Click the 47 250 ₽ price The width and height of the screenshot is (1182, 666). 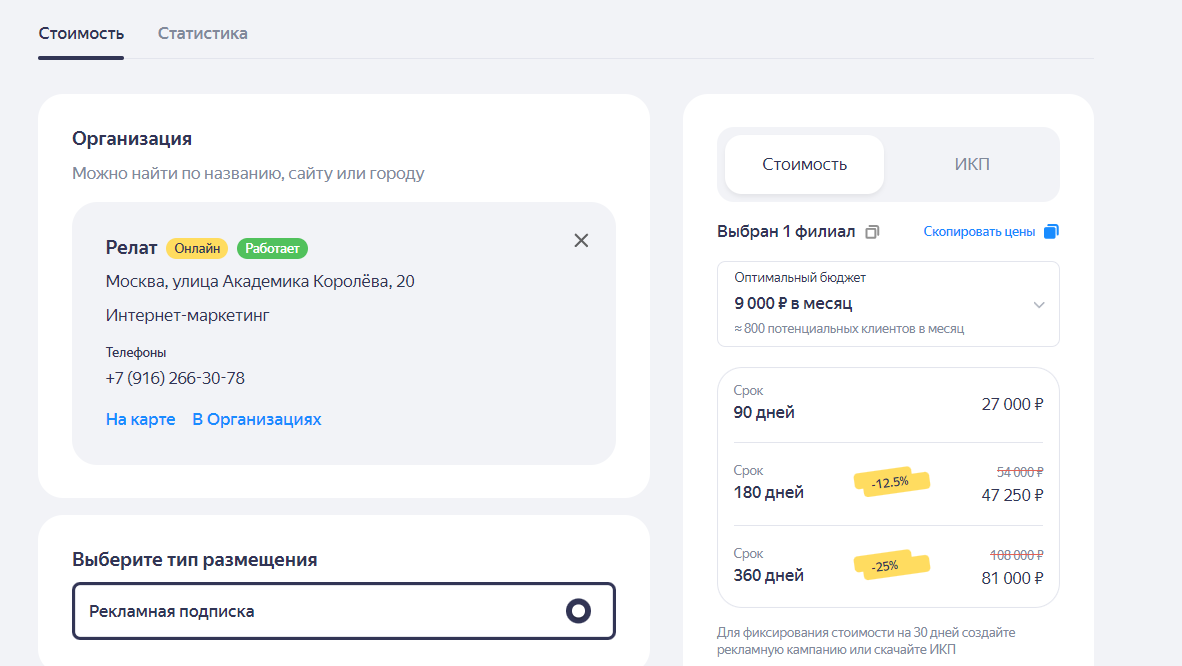coord(1012,495)
